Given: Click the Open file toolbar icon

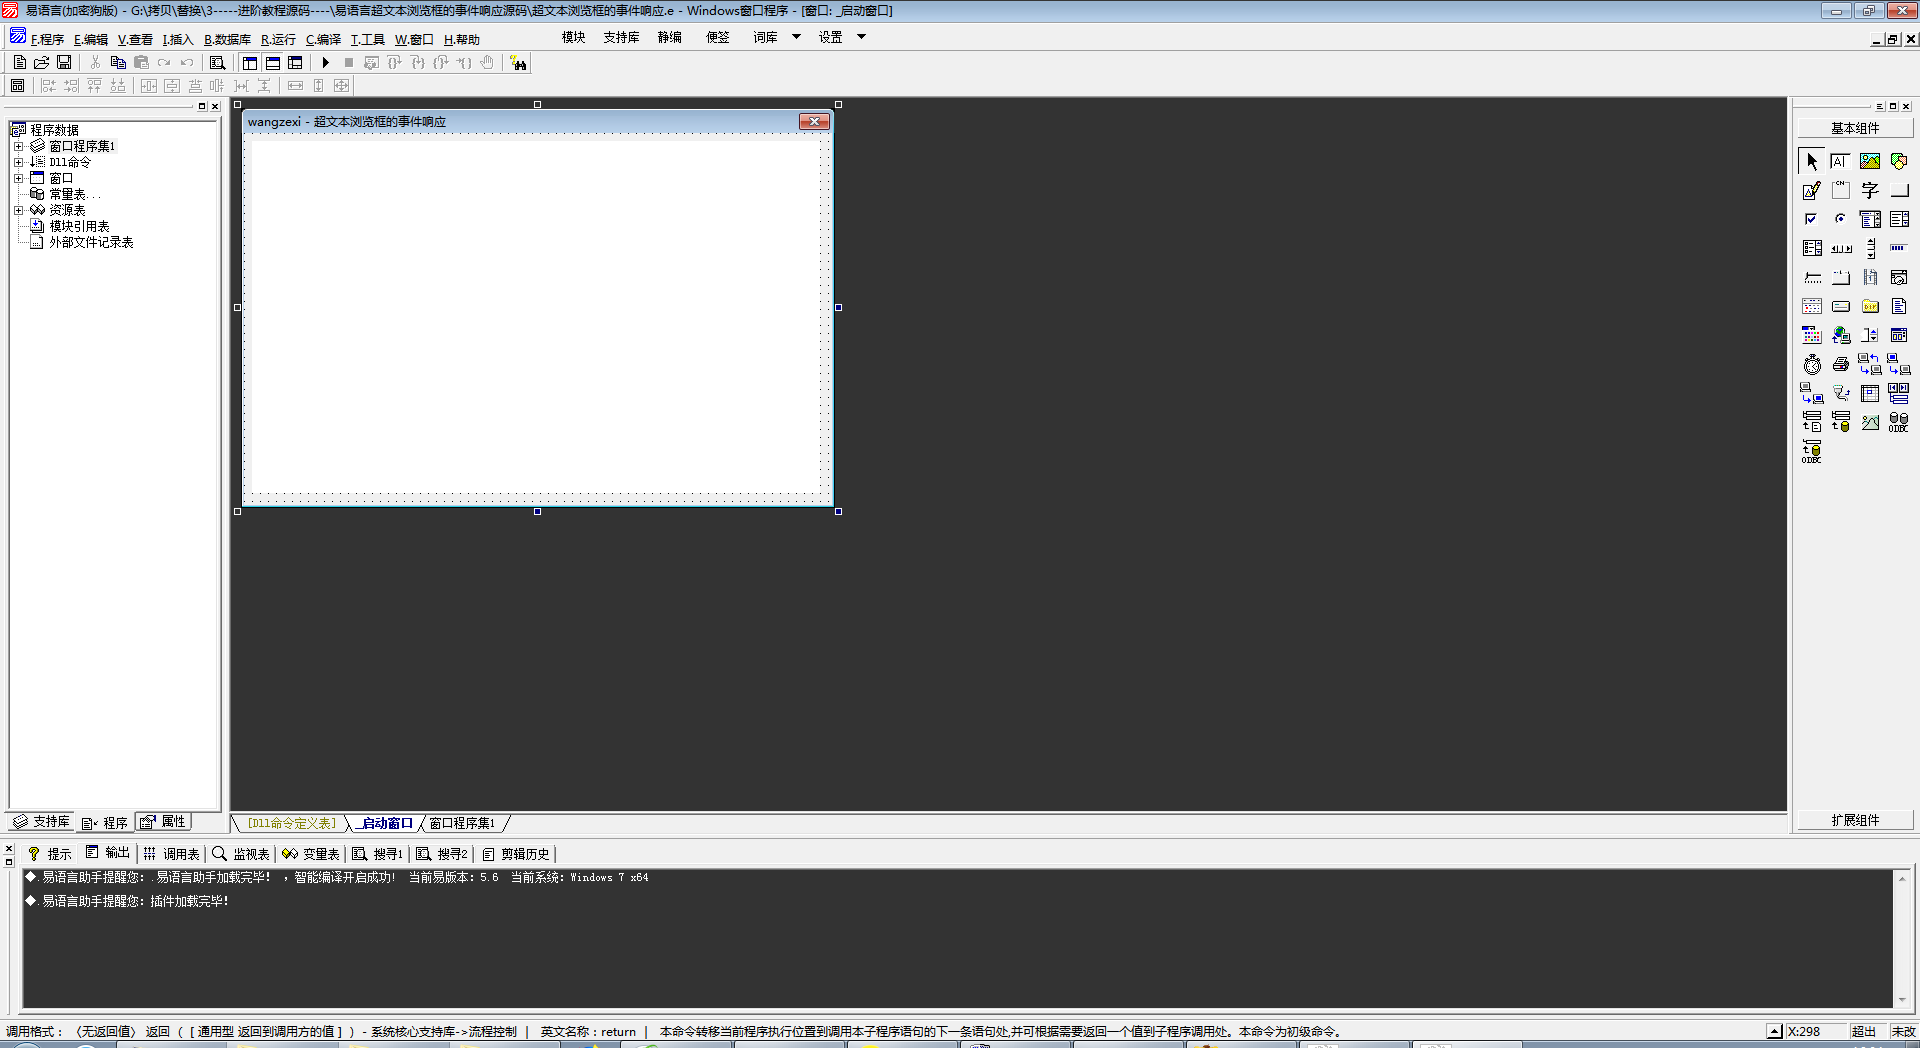Looking at the screenshot, I should tap(42, 63).
